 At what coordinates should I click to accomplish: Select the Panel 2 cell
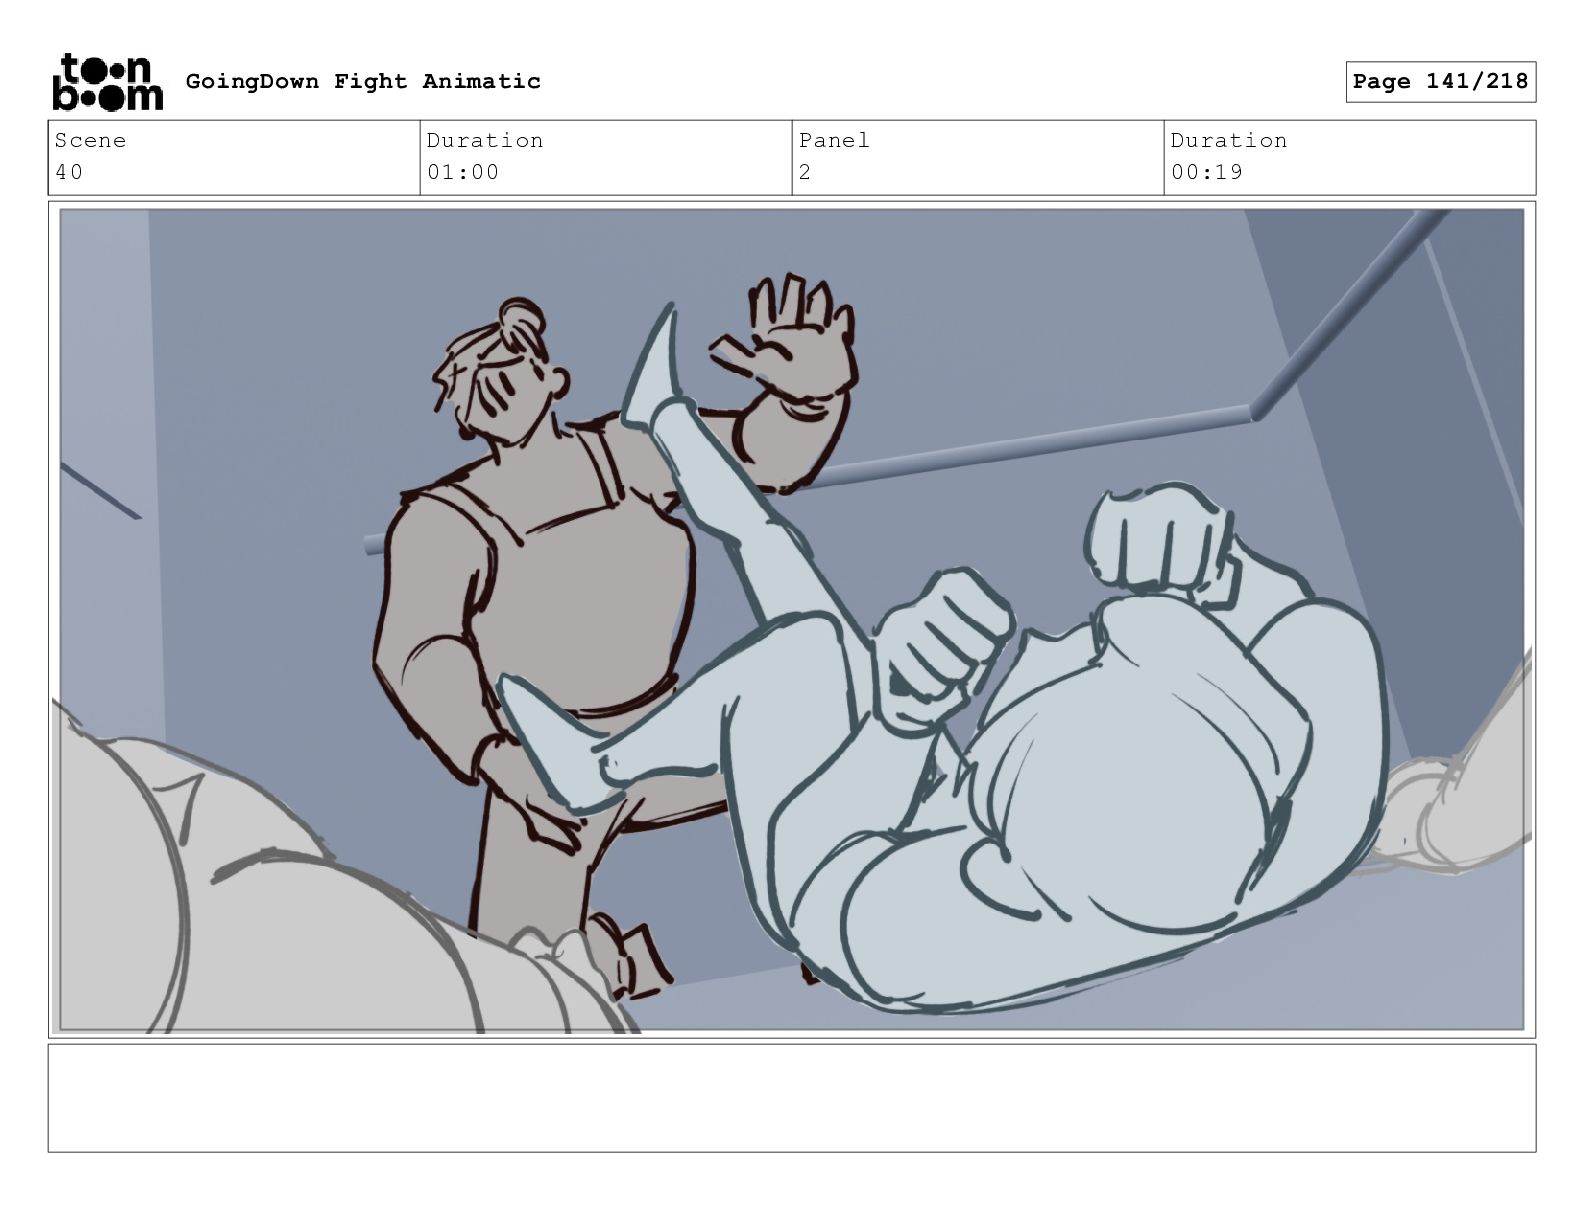(978, 157)
